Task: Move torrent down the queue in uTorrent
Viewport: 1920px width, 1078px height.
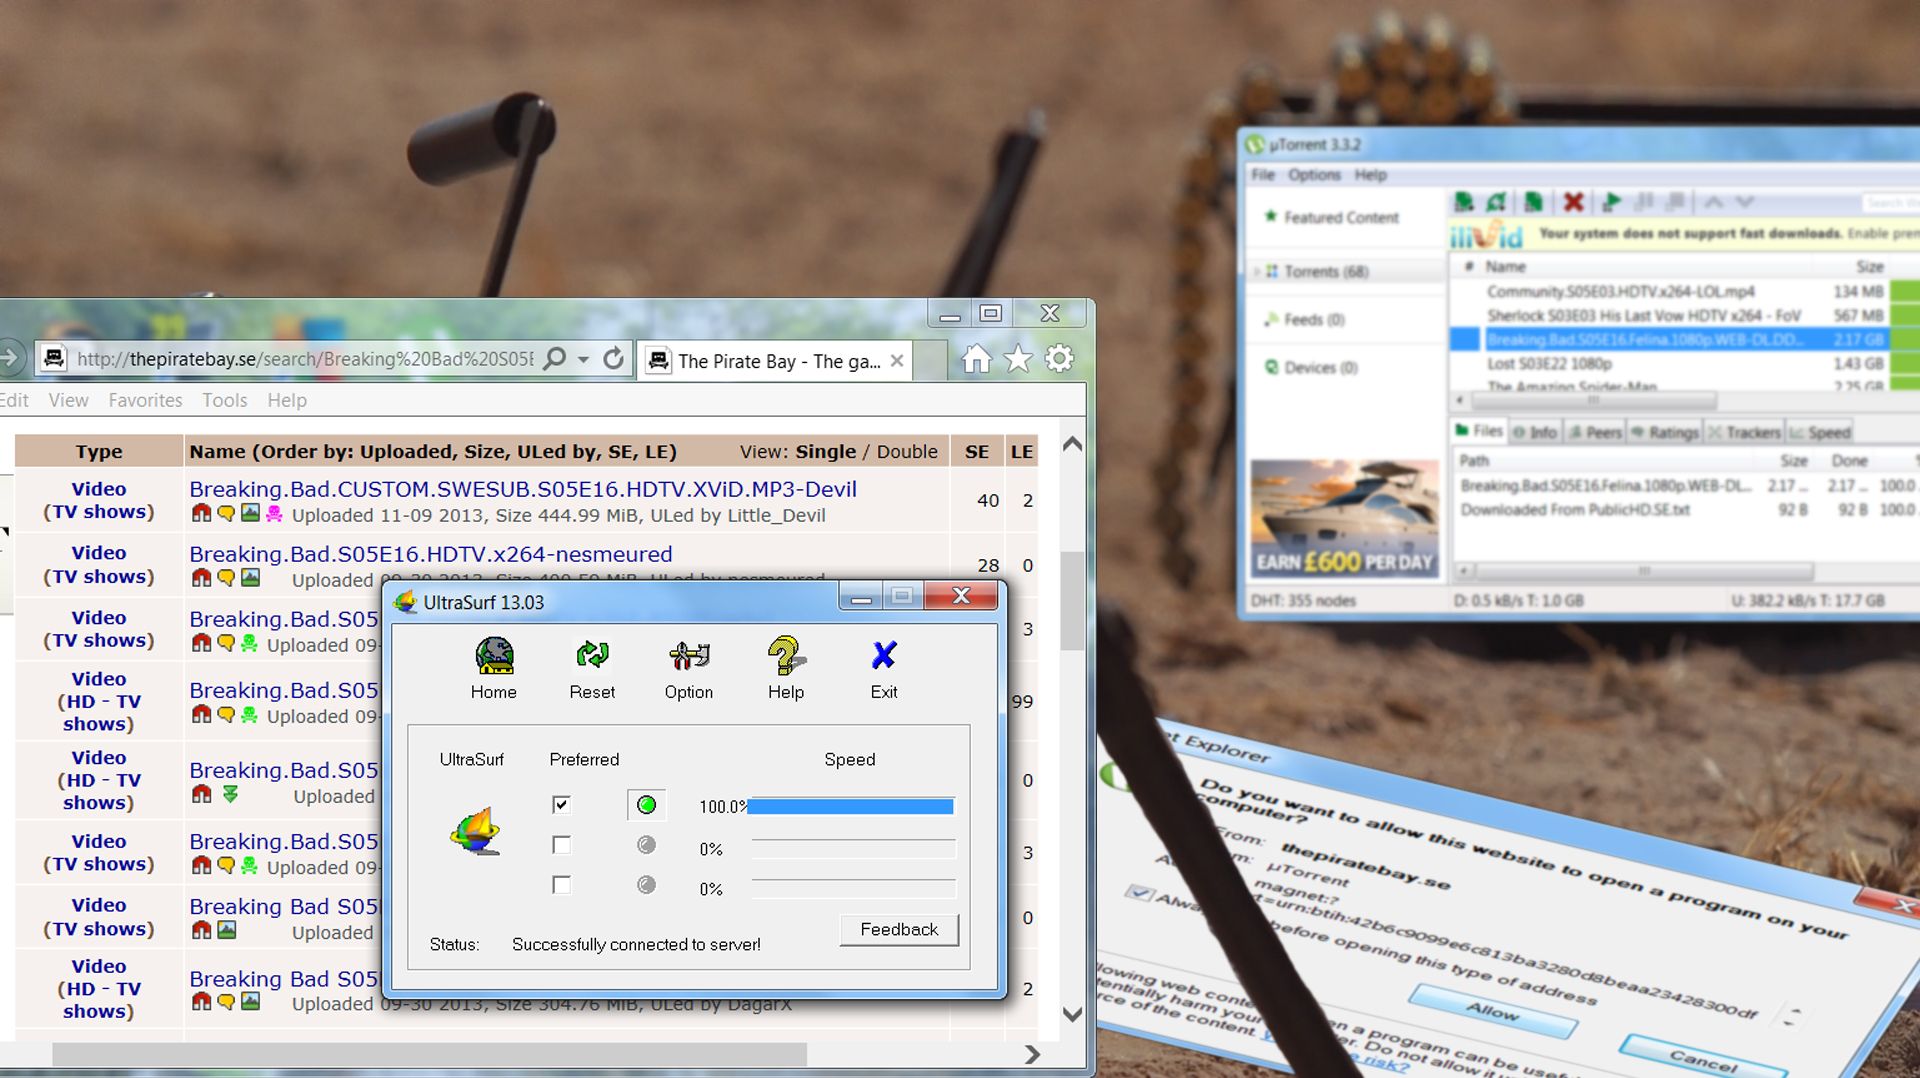Action: 1745,202
